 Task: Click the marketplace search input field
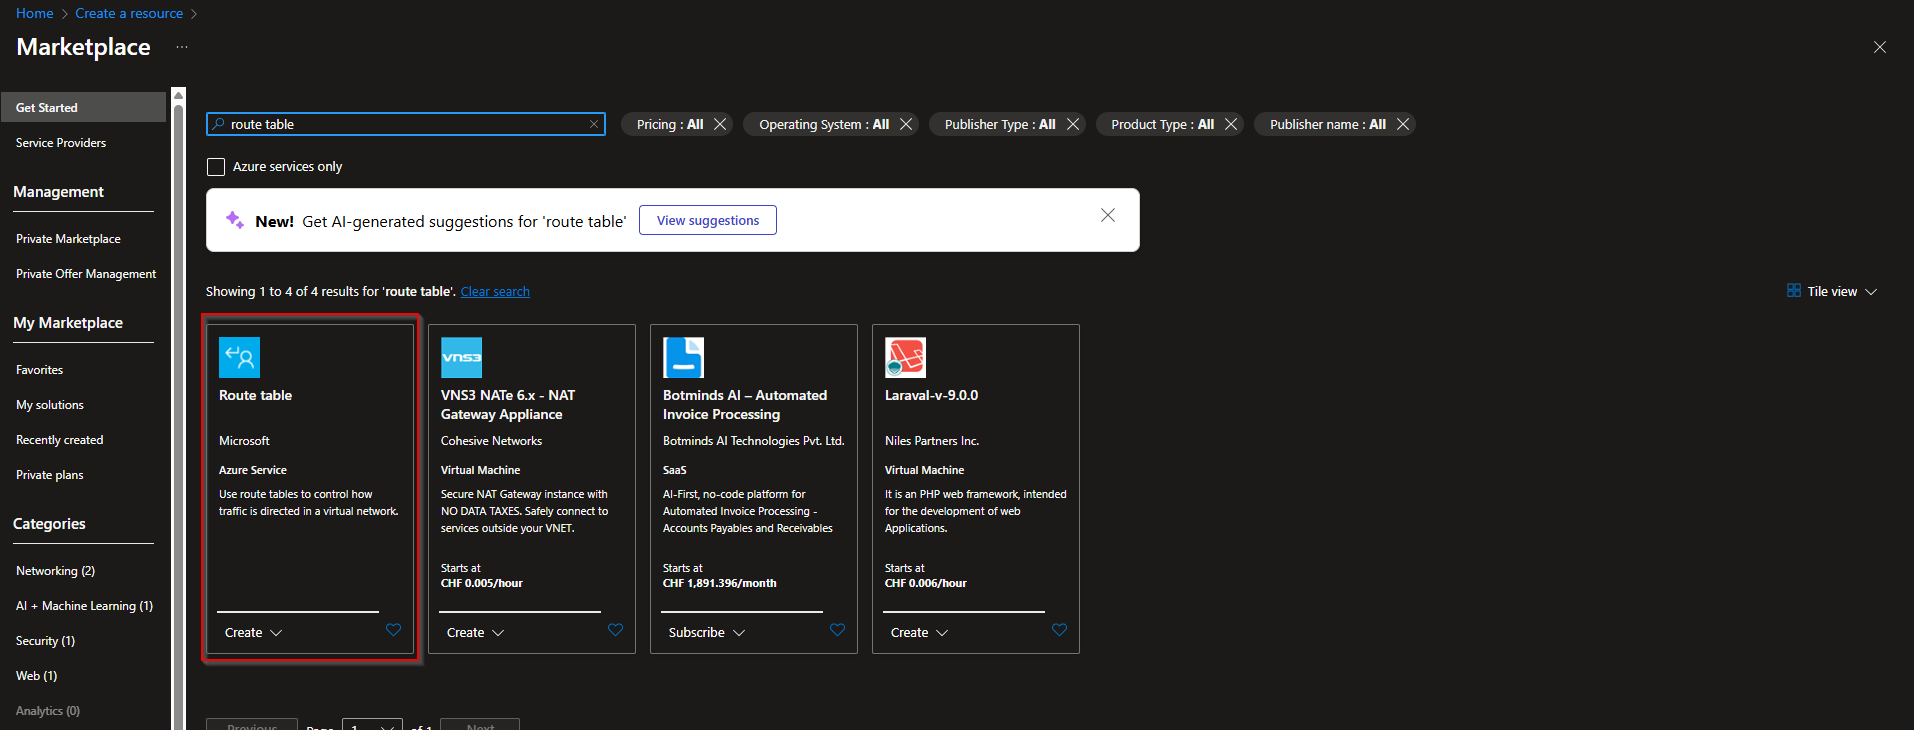[405, 124]
